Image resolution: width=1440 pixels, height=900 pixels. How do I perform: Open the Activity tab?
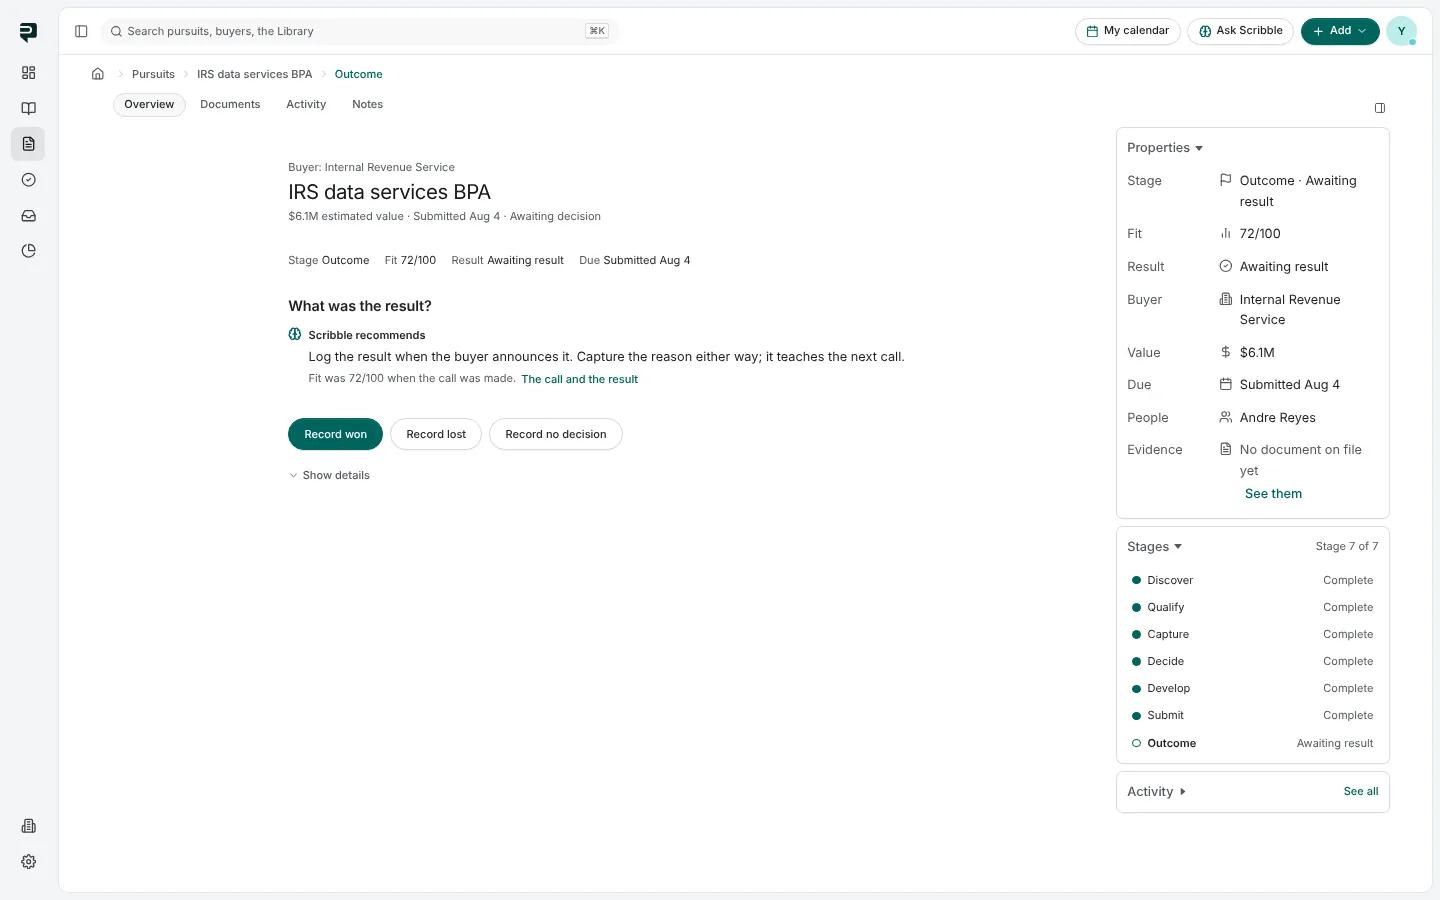(306, 104)
